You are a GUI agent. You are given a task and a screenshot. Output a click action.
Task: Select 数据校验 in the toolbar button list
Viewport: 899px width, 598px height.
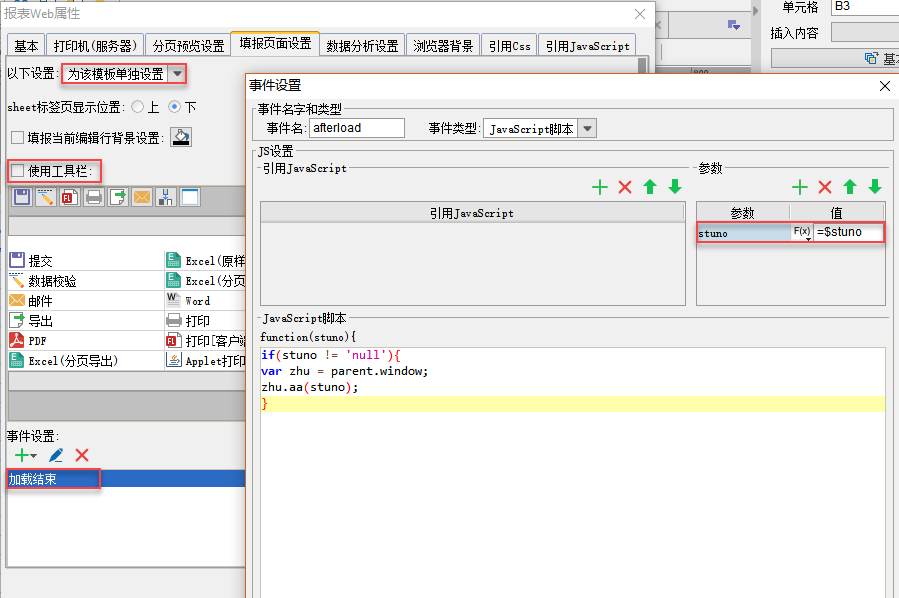[86, 280]
